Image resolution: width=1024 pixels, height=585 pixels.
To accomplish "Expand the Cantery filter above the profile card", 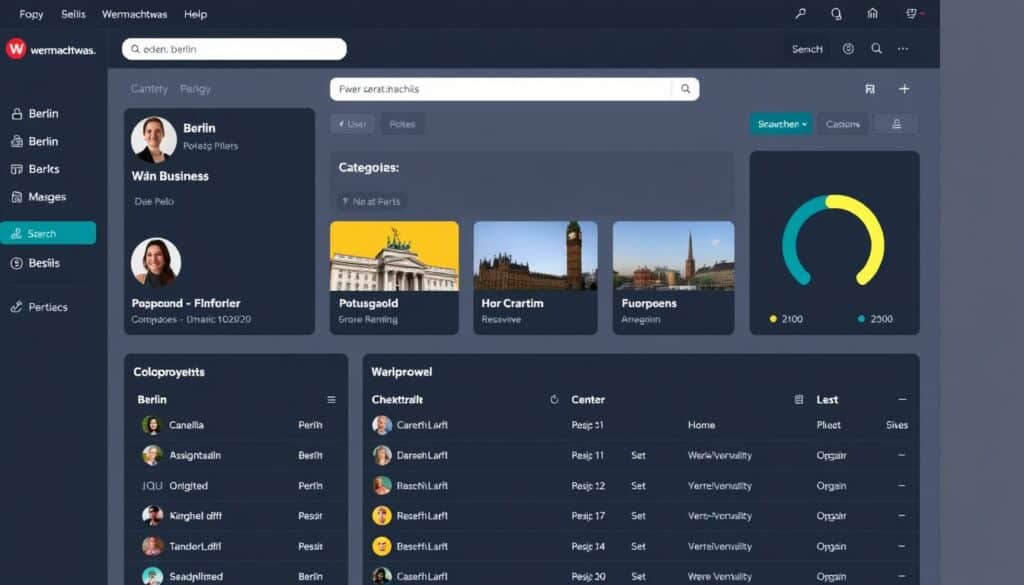I will 148,88.
